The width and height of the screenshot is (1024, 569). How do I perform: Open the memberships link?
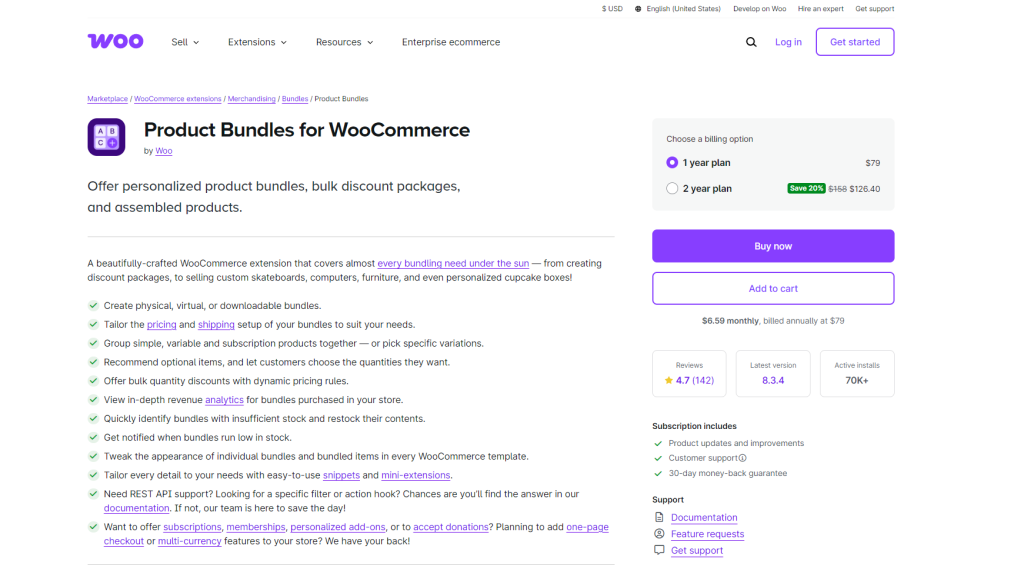pos(255,527)
